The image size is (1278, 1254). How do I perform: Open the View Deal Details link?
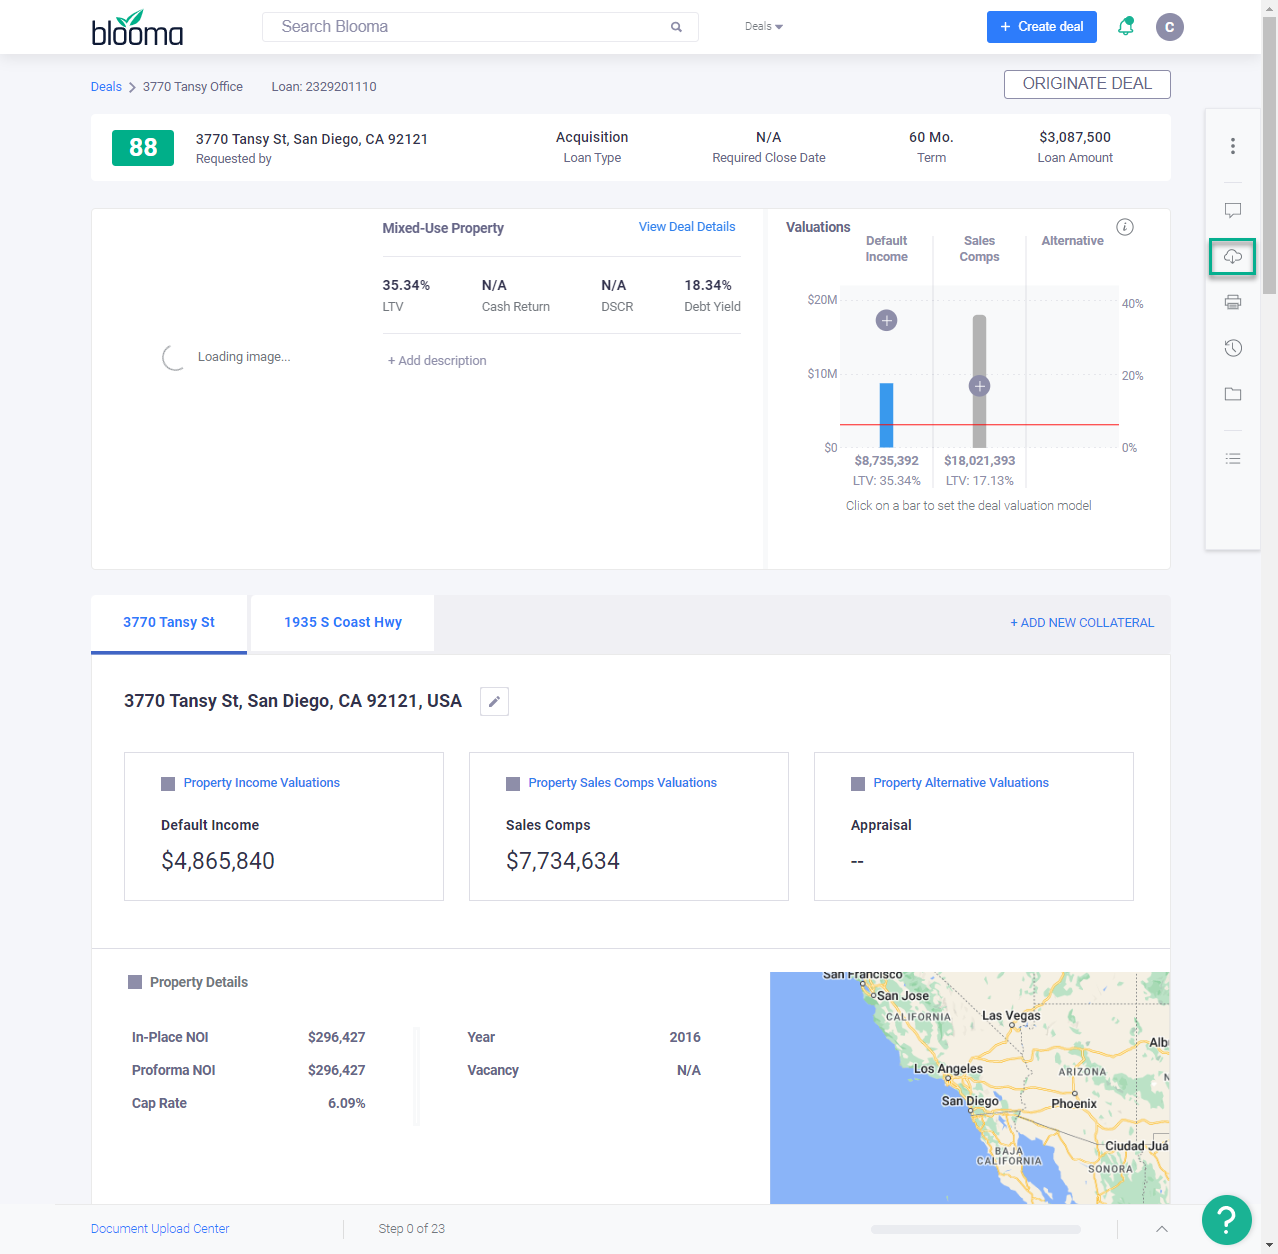(x=687, y=227)
